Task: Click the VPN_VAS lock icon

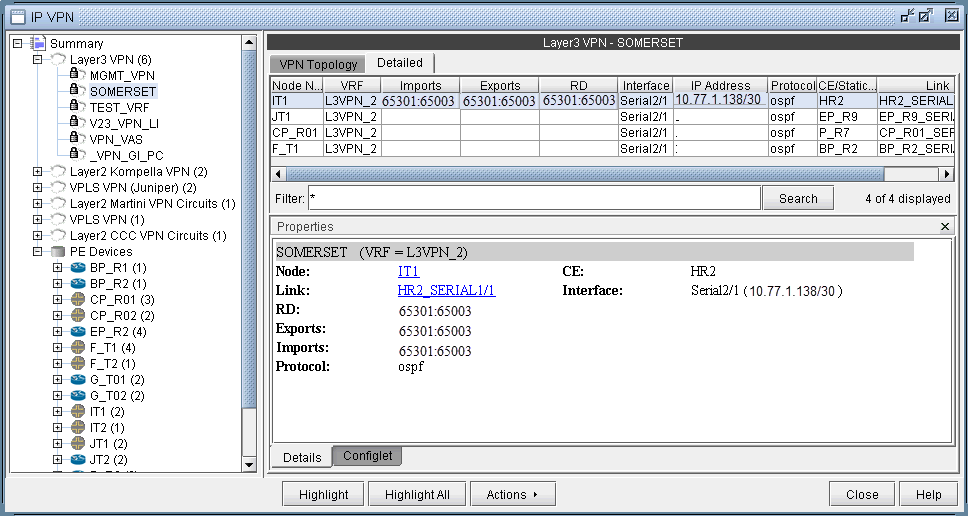Action: click(75, 139)
